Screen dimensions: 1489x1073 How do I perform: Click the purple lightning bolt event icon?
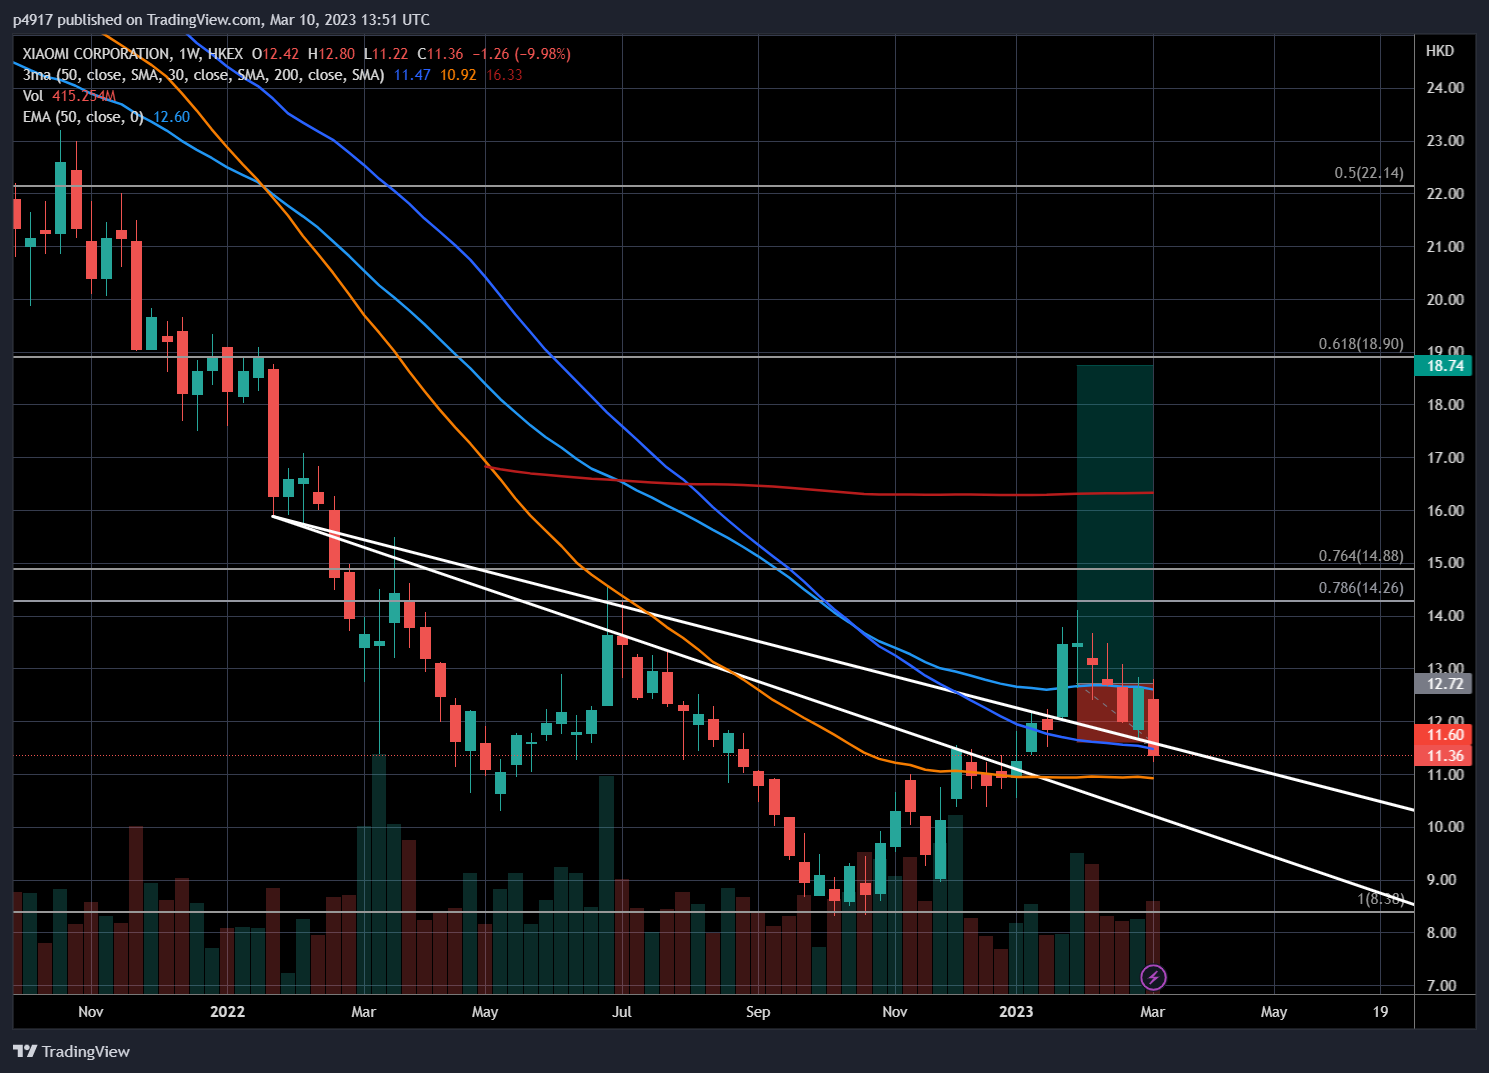coord(1153,977)
